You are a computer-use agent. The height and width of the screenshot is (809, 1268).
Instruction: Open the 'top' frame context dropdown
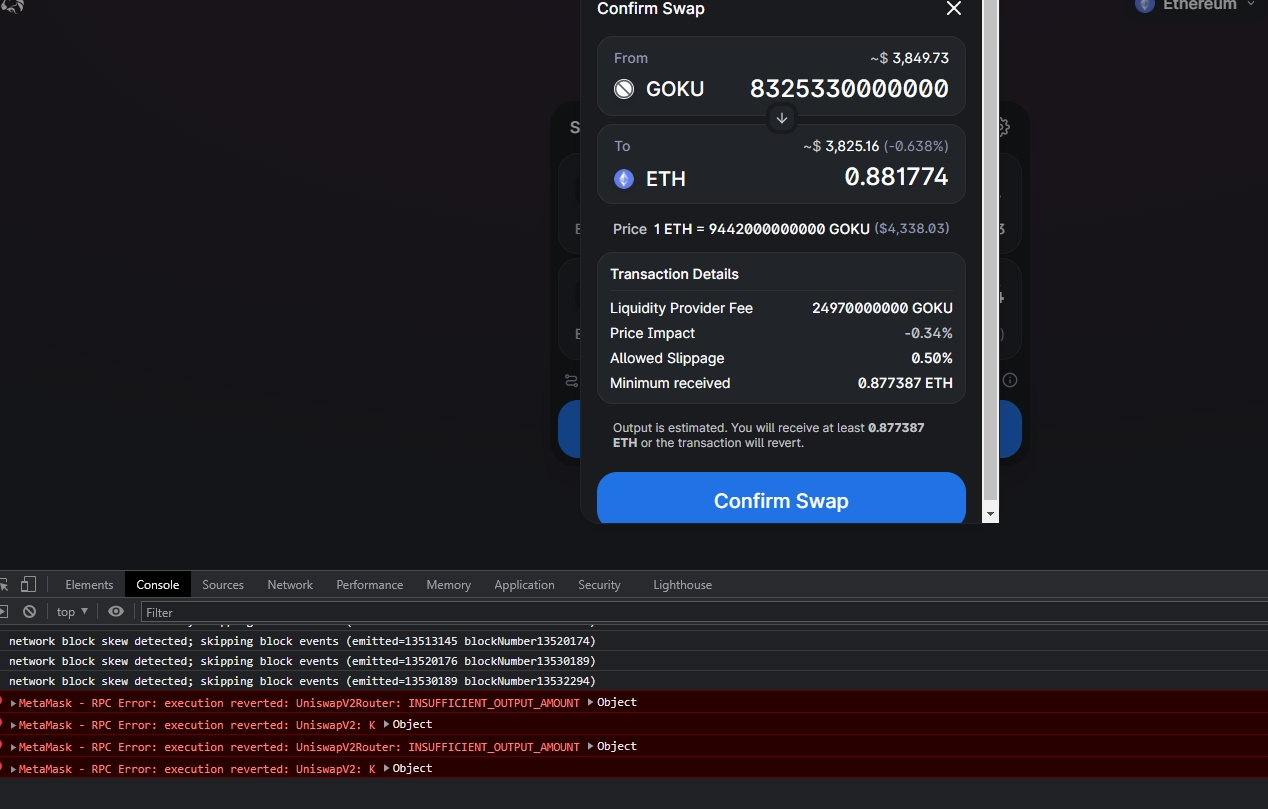[x=70, y=611]
